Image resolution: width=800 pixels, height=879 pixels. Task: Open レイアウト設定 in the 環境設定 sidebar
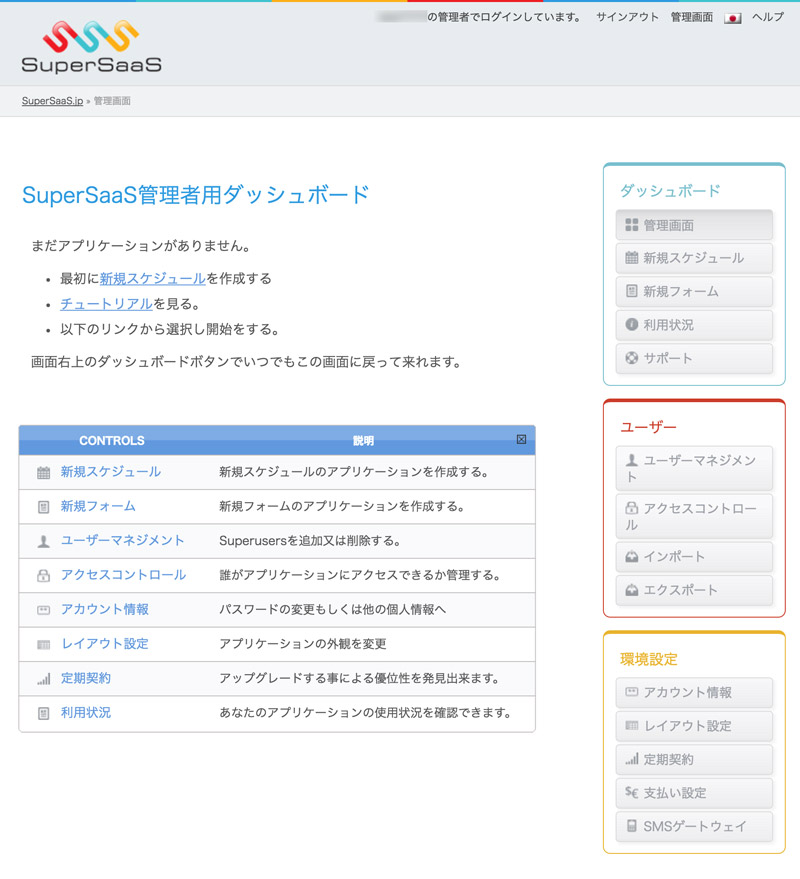click(x=694, y=726)
